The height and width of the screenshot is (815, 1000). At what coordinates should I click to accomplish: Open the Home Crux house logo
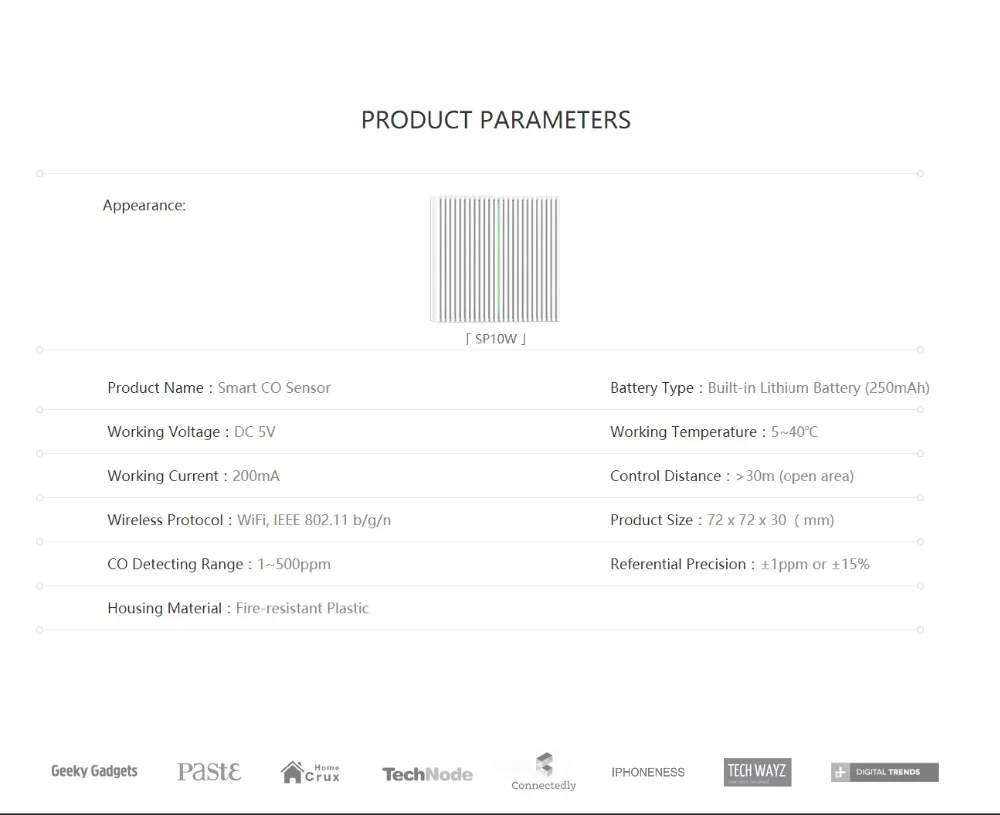coord(311,772)
